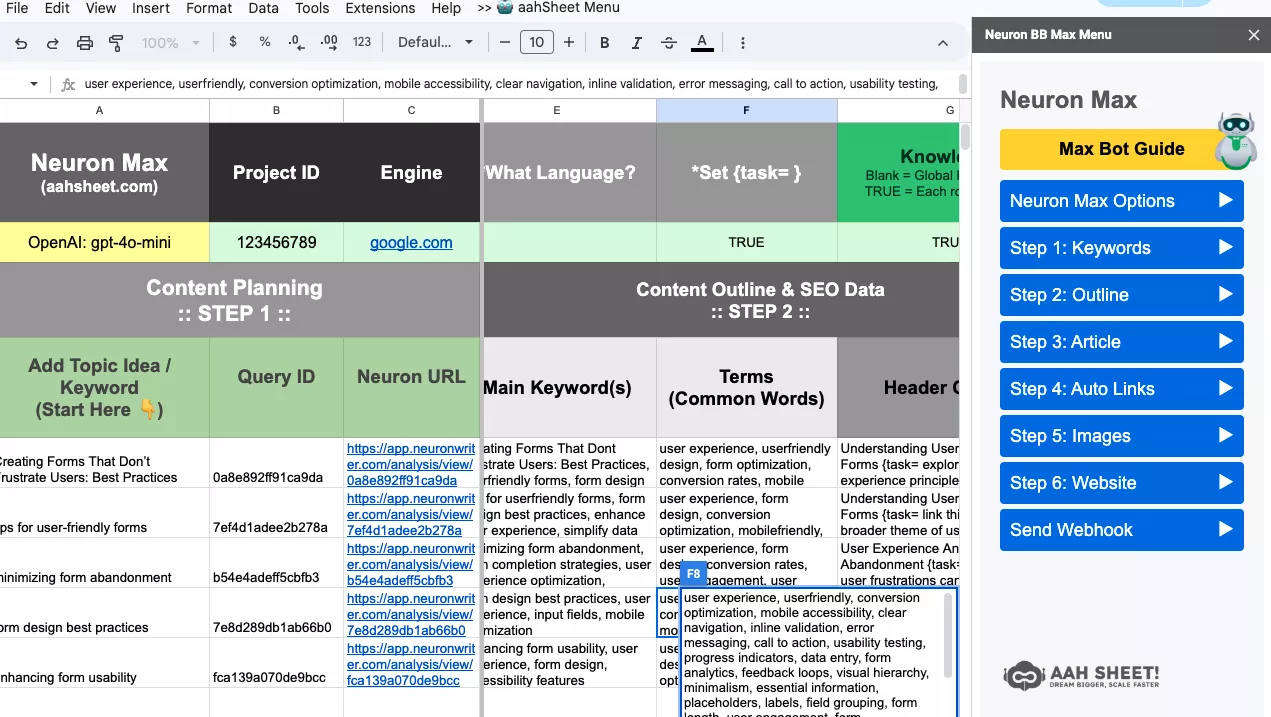Toggle italic formatting

click(x=636, y=42)
